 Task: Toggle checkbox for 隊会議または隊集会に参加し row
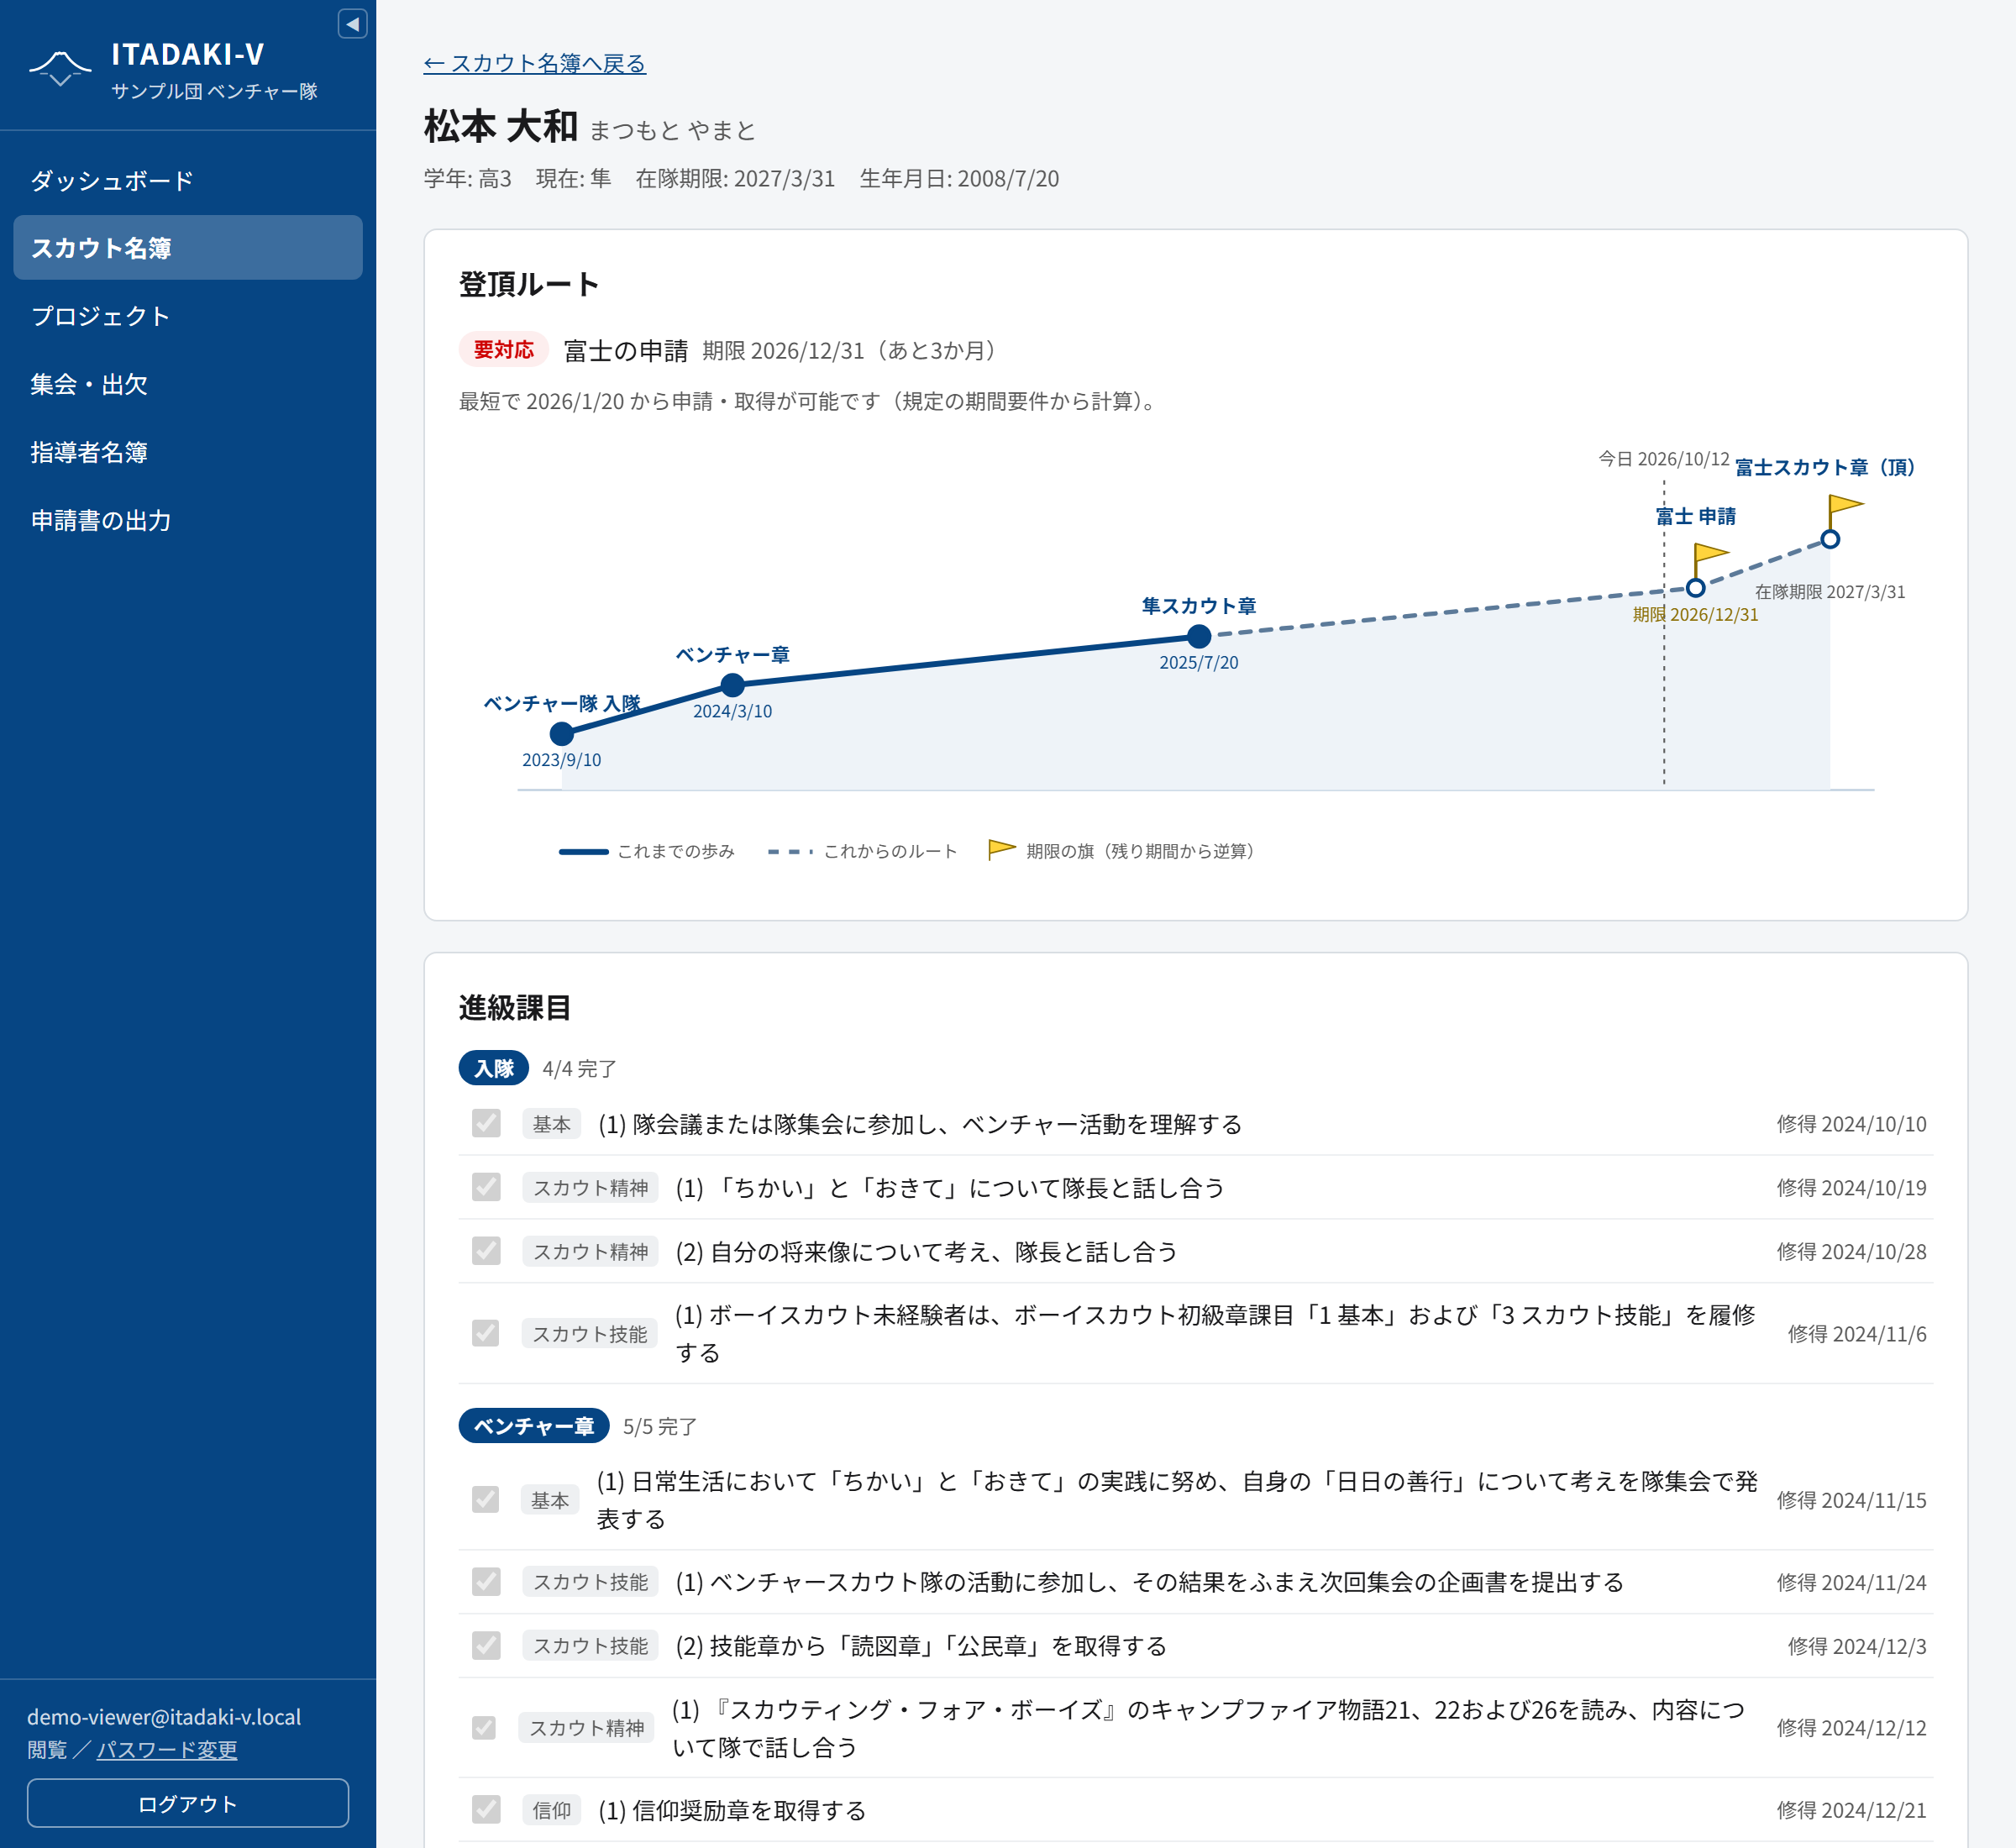(x=486, y=1123)
